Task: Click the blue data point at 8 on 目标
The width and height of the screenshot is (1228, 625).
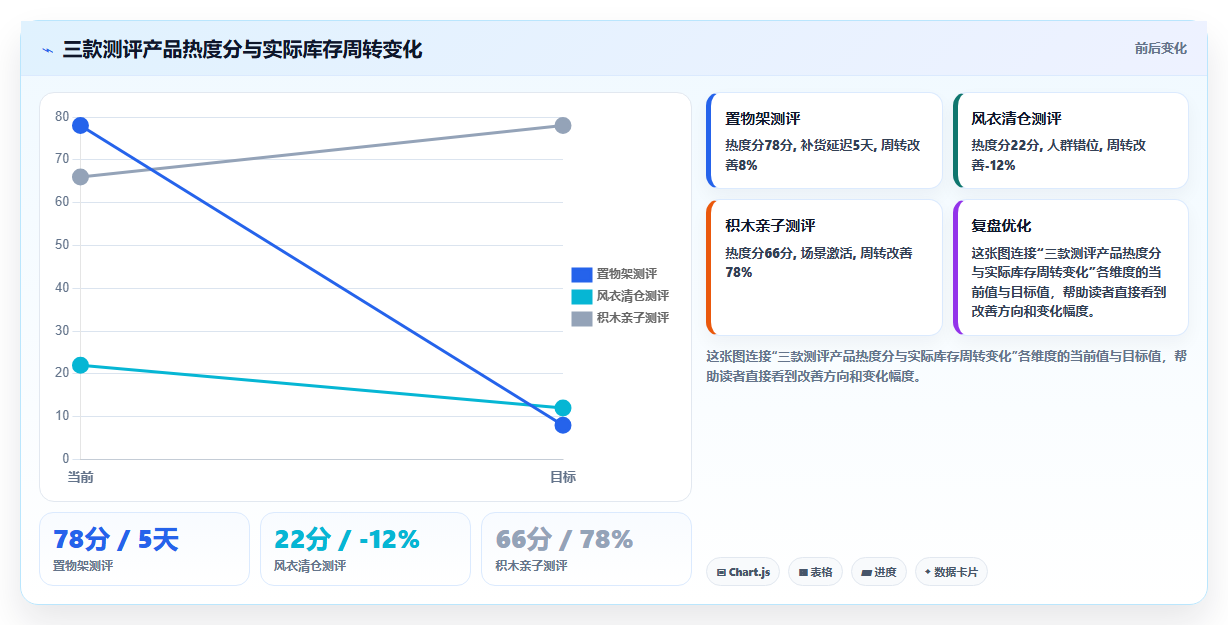Action: pyautogui.click(x=563, y=425)
